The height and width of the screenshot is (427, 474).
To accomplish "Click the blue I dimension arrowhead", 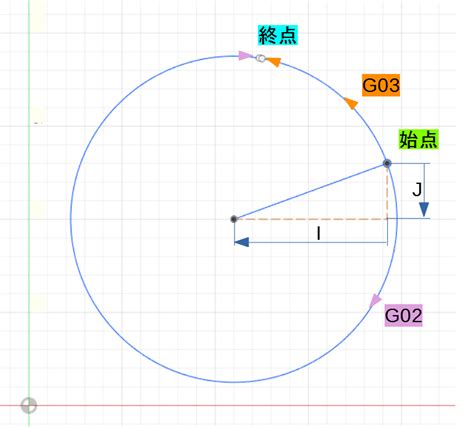I will pyautogui.click(x=242, y=242).
